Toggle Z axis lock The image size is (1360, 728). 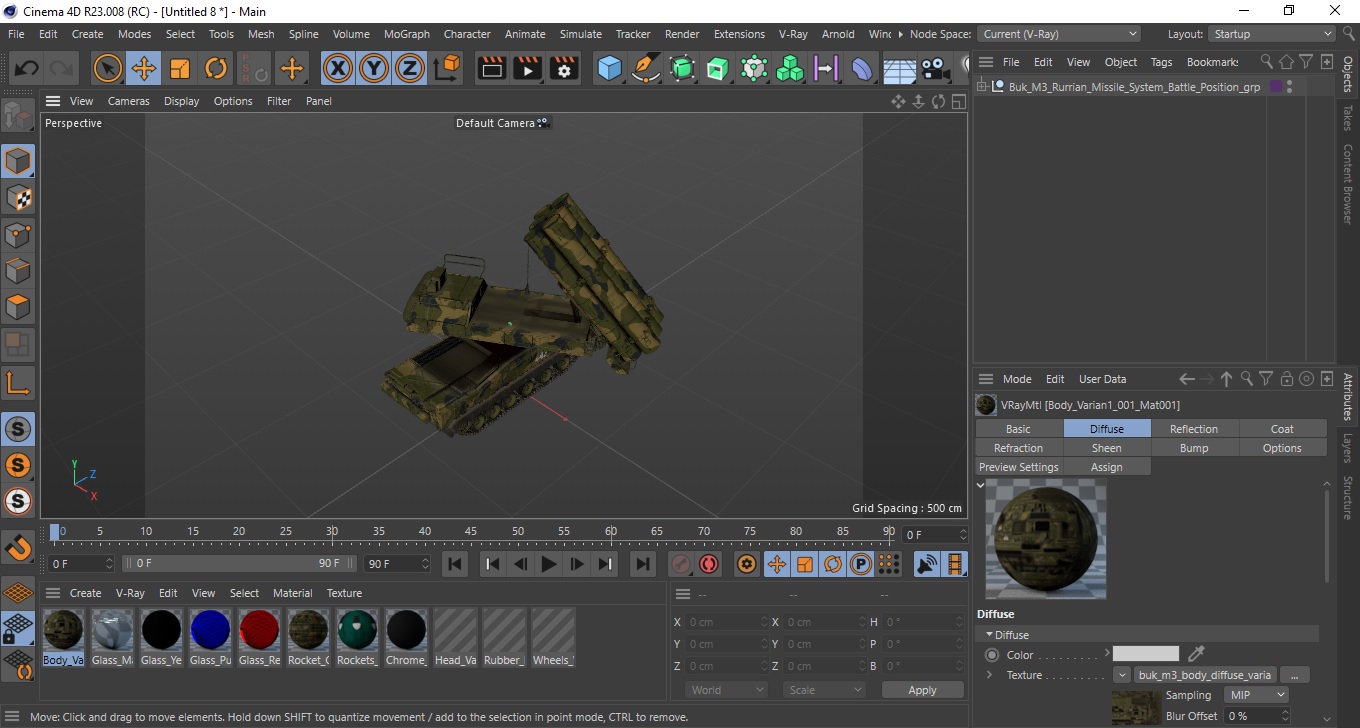click(410, 69)
